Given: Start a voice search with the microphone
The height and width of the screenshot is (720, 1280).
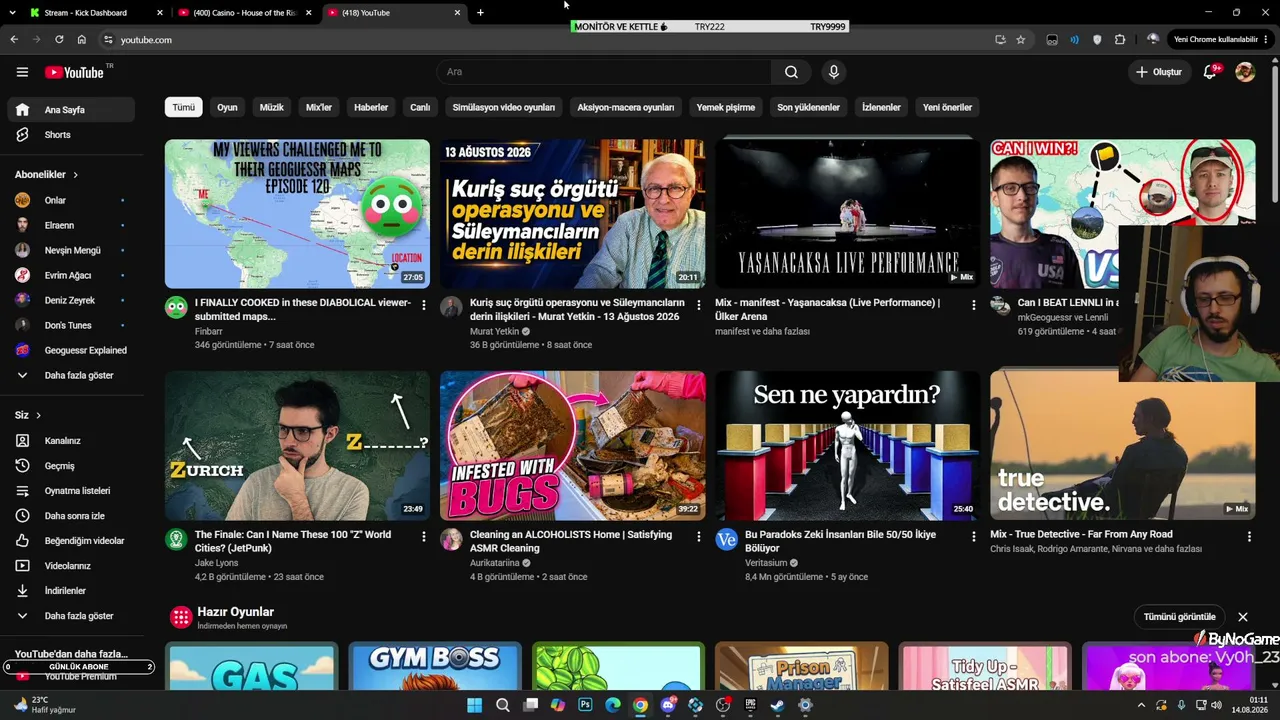Looking at the screenshot, I should coord(833,72).
